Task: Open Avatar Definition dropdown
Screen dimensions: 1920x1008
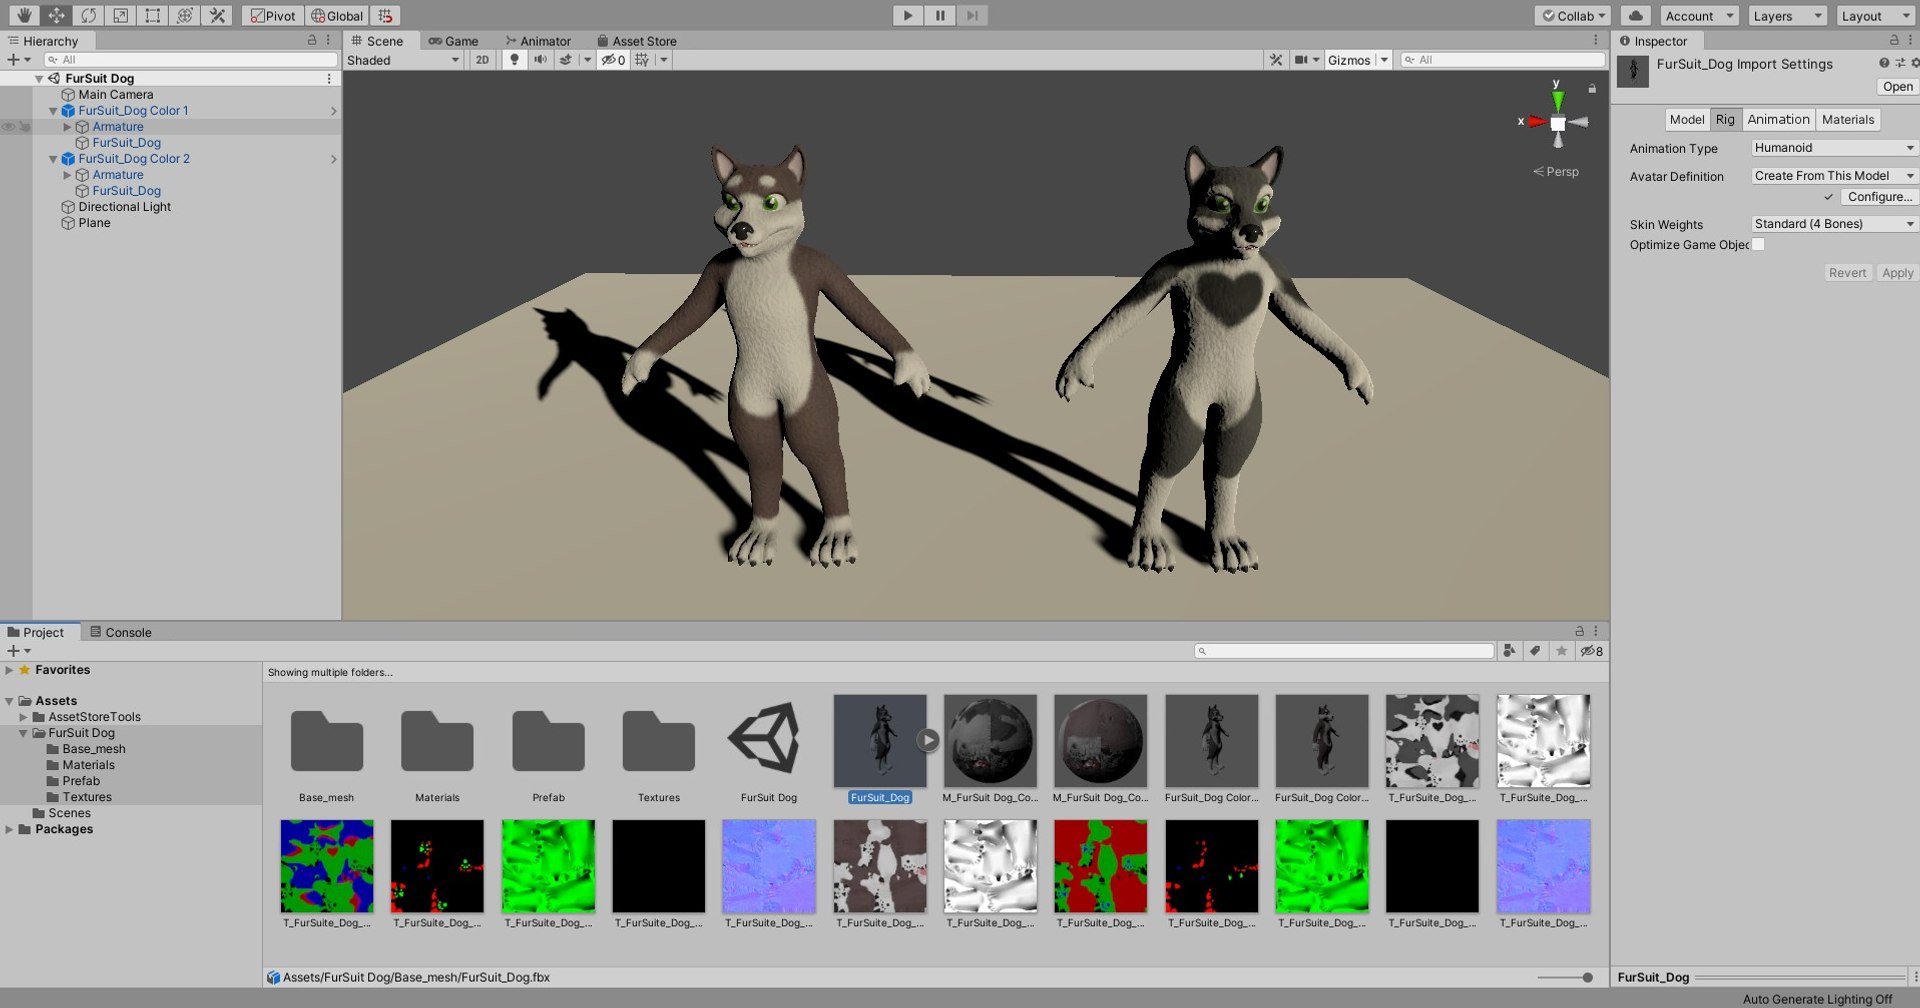Action: click(1834, 176)
